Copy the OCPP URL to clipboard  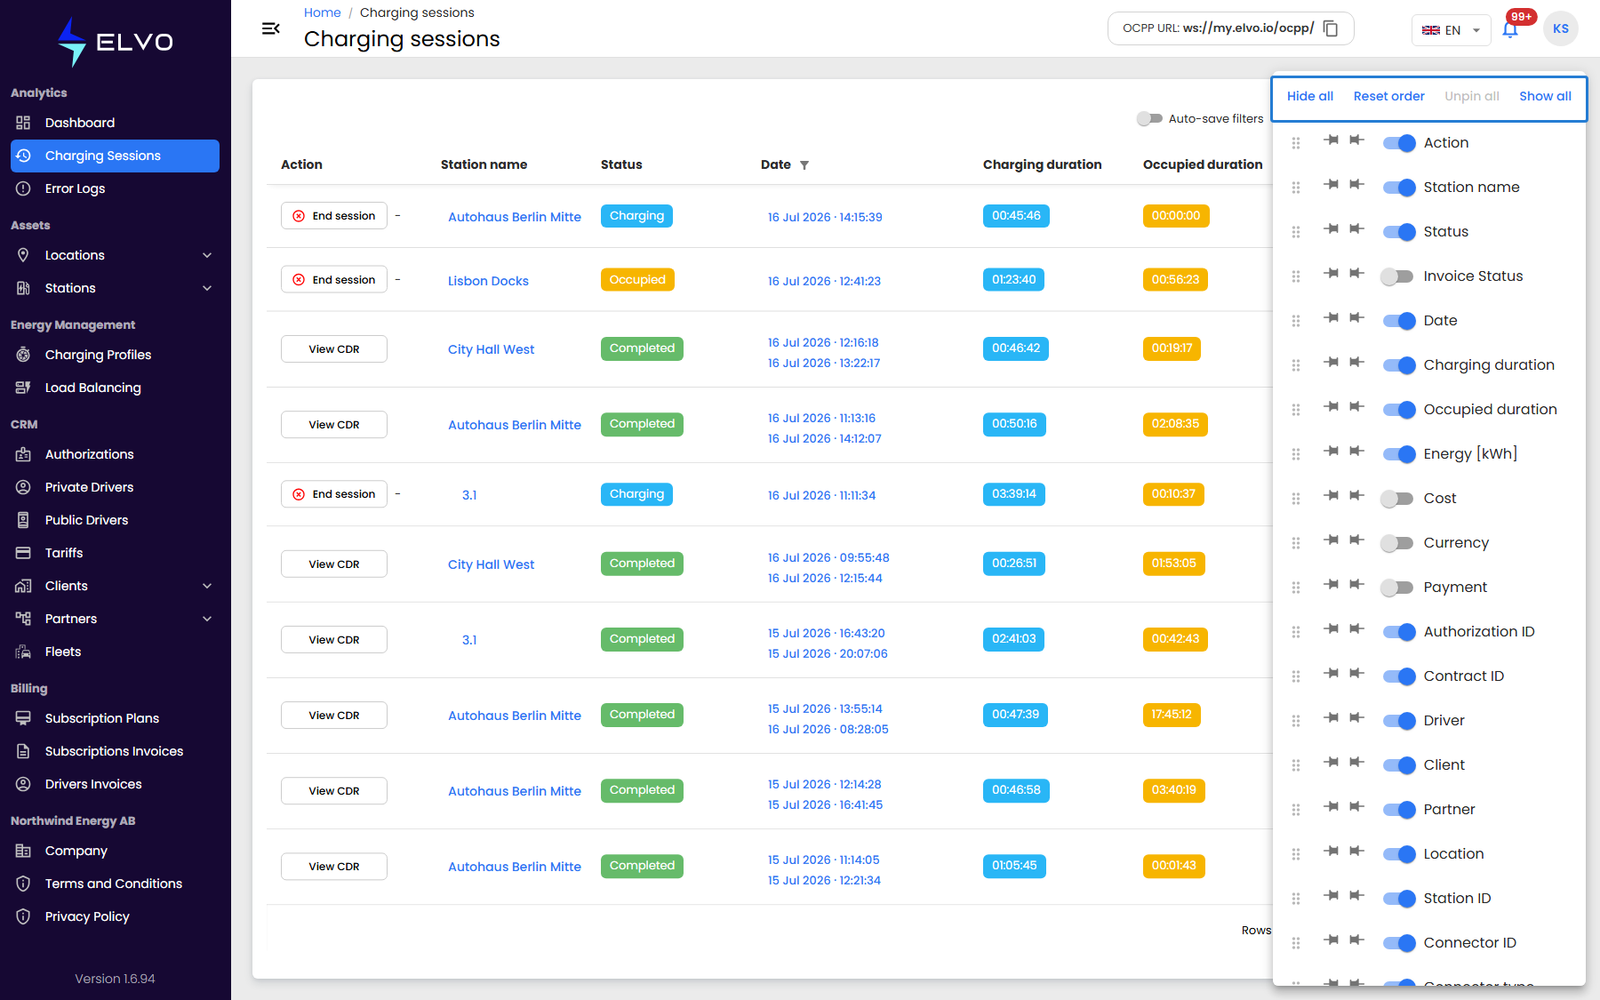point(1330,29)
